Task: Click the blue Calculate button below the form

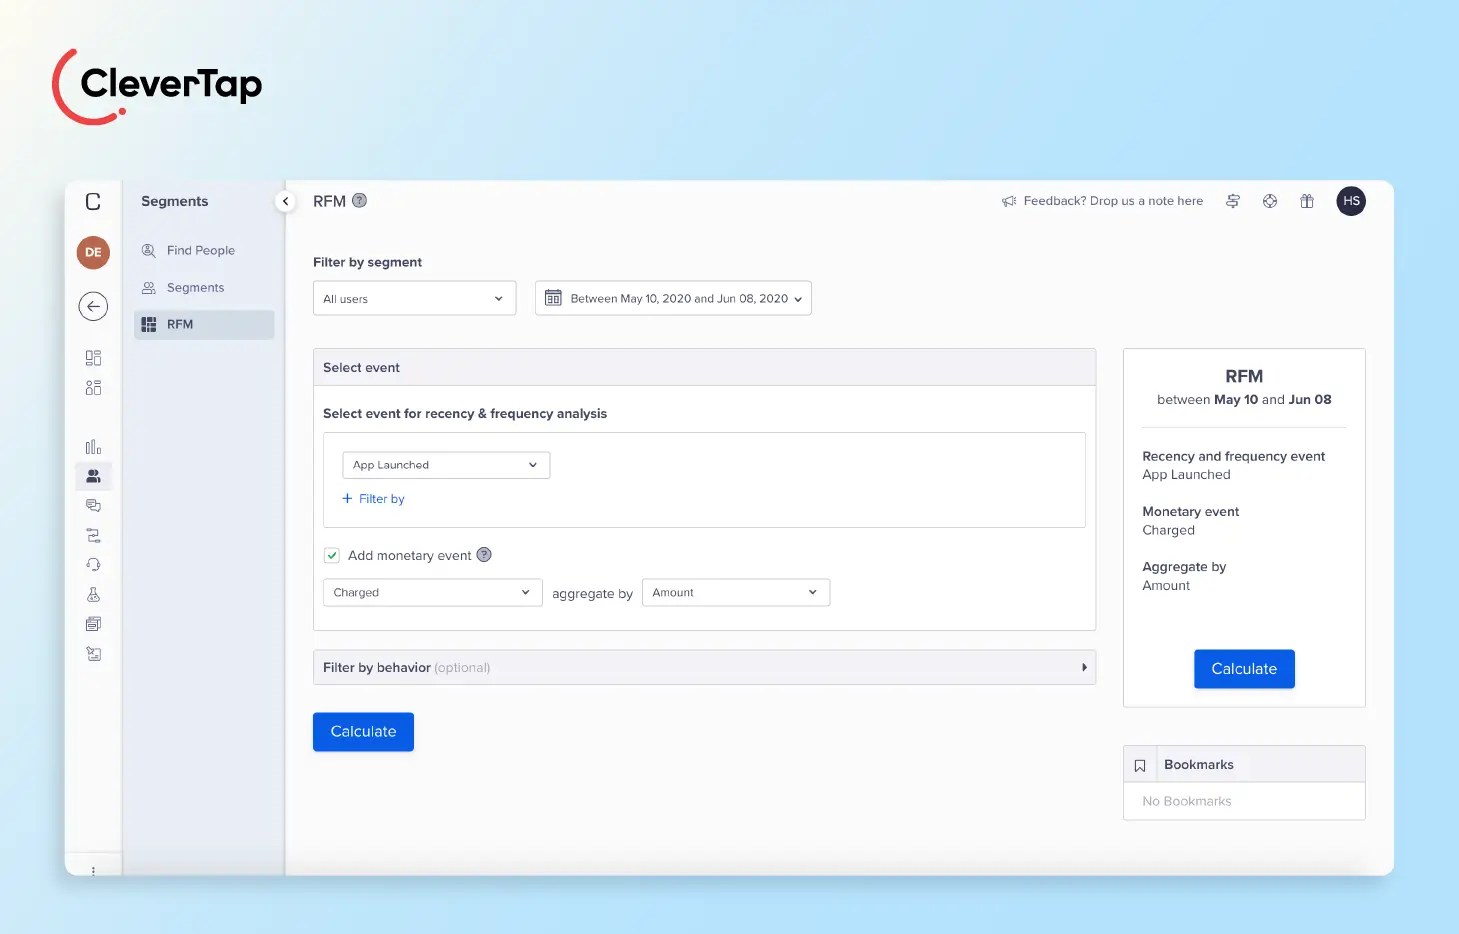Action: [363, 731]
